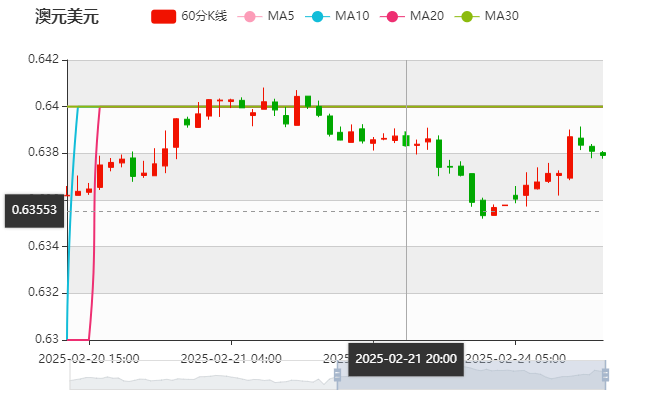This screenshot has width=670, height=400.
Task: Toggle the MA30 legend line
Action: 487,16
